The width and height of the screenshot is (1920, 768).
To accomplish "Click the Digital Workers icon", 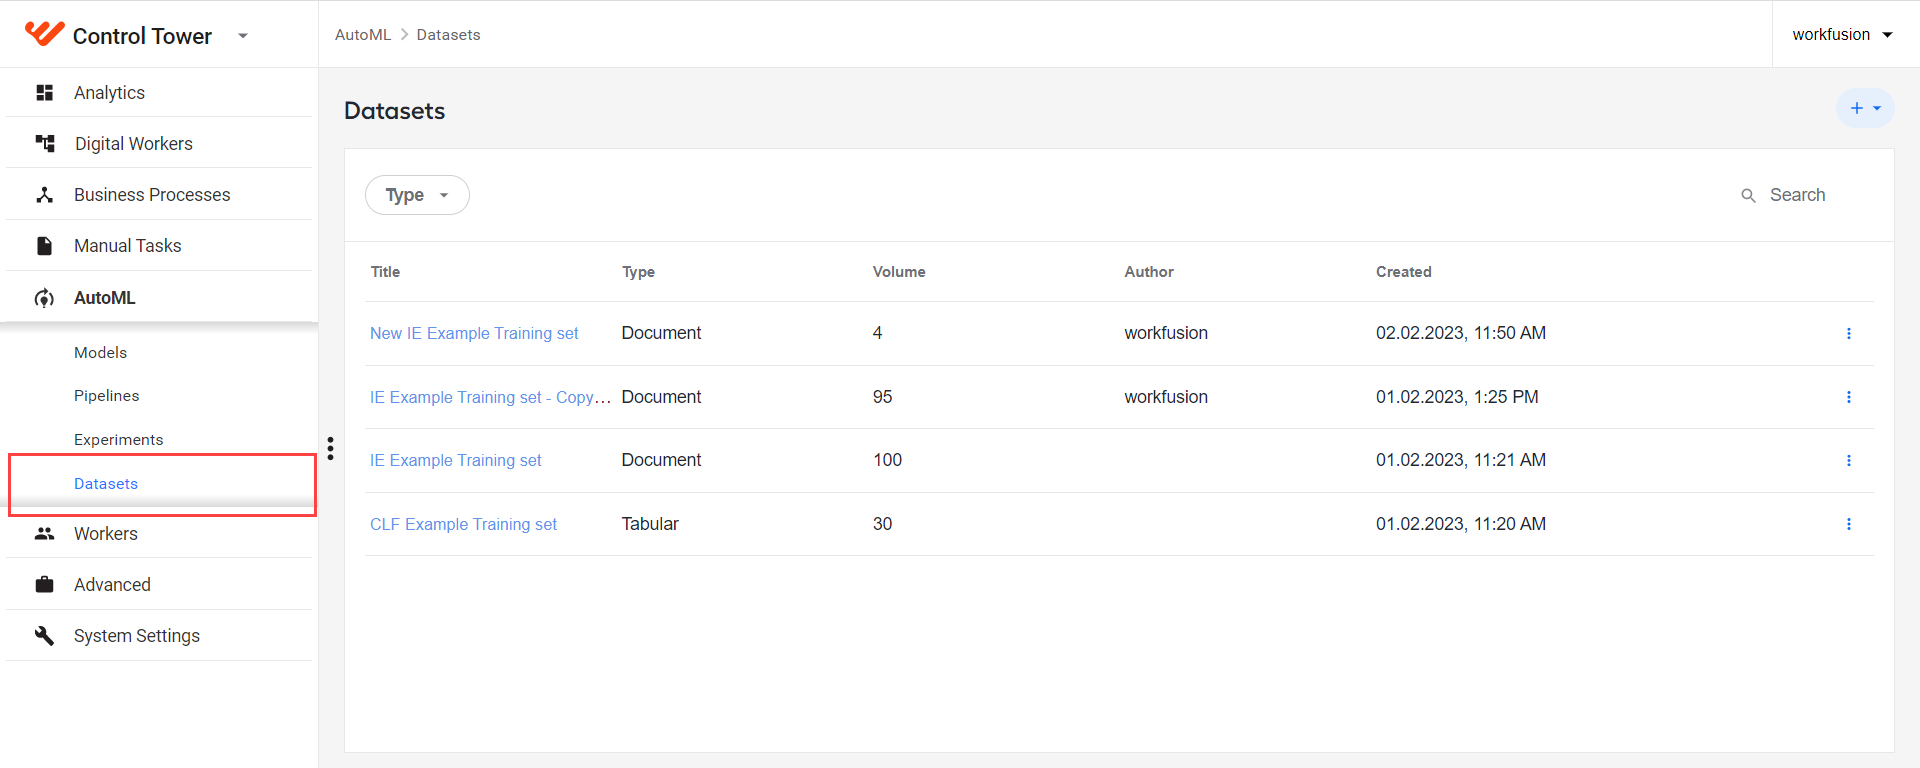I will (x=45, y=144).
